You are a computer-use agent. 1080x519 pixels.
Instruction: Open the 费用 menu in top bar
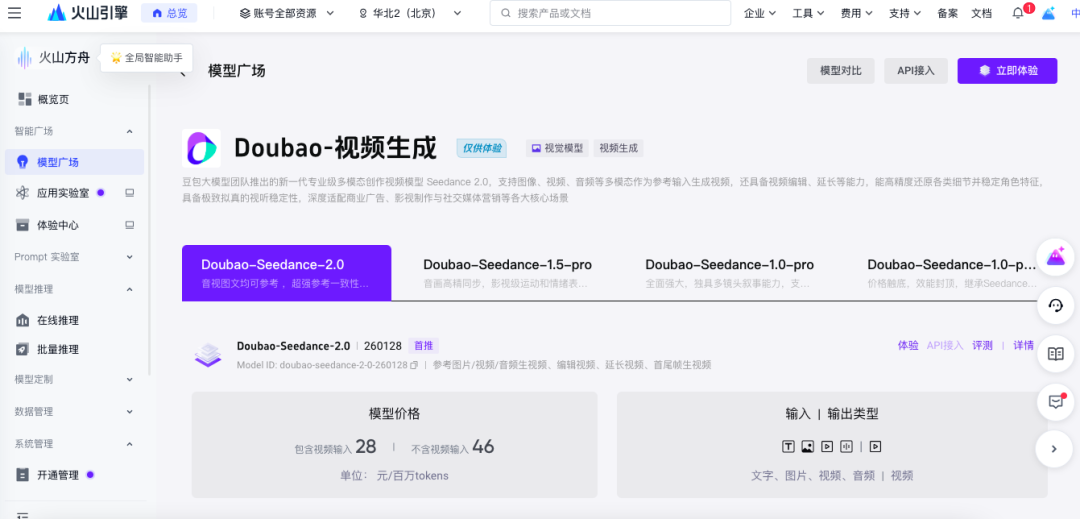point(856,13)
